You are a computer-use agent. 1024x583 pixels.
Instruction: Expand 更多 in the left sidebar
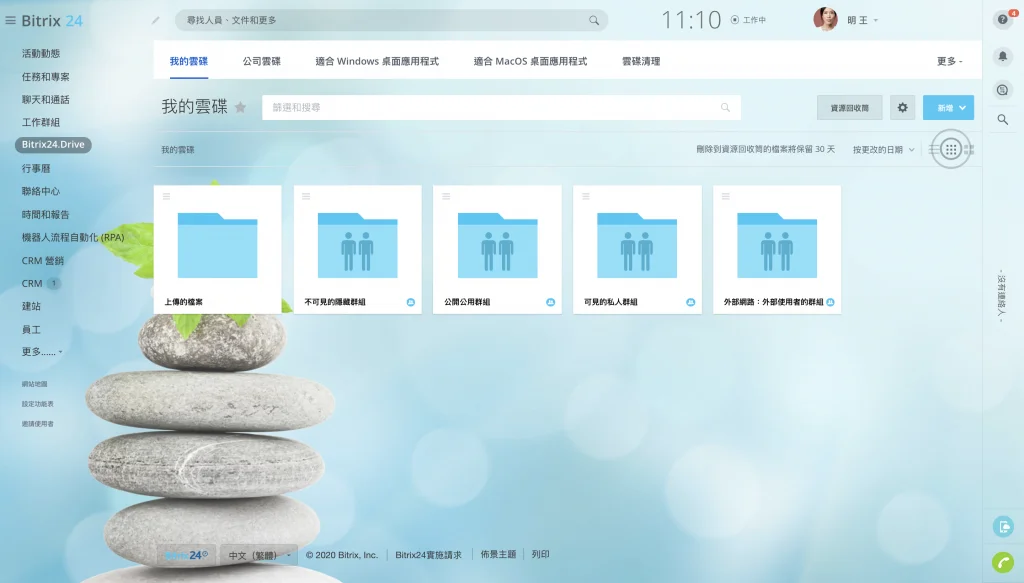coord(42,352)
